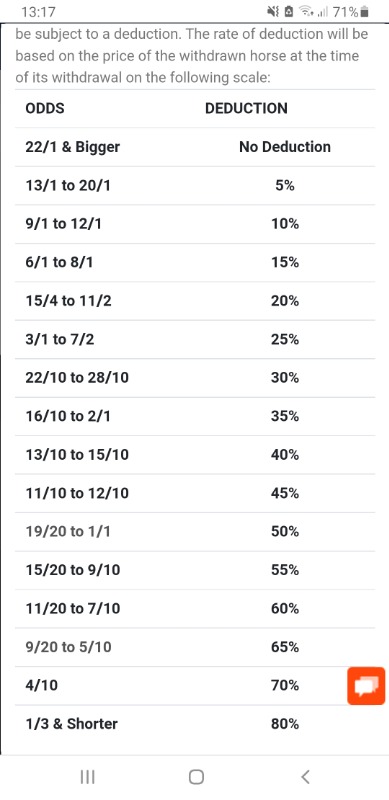The image size is (389, 800).
Task: Tap the mute vibrate status icon
Action: 274,12
